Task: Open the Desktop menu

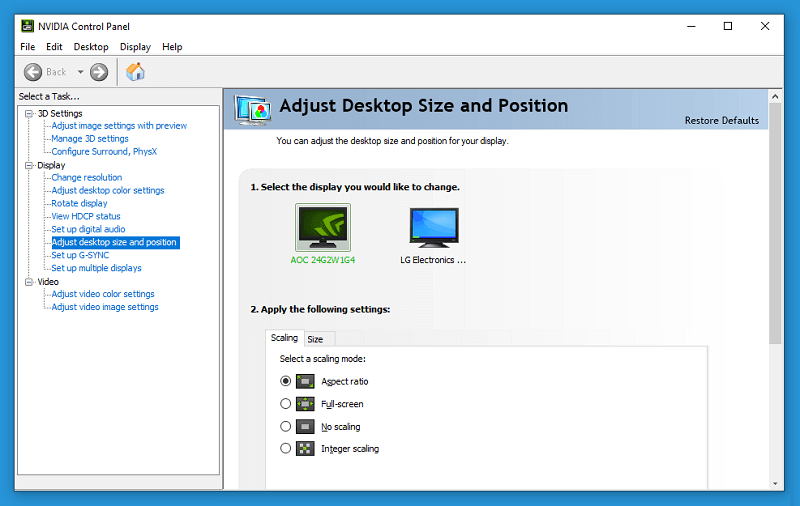Action: coord(91,47)
